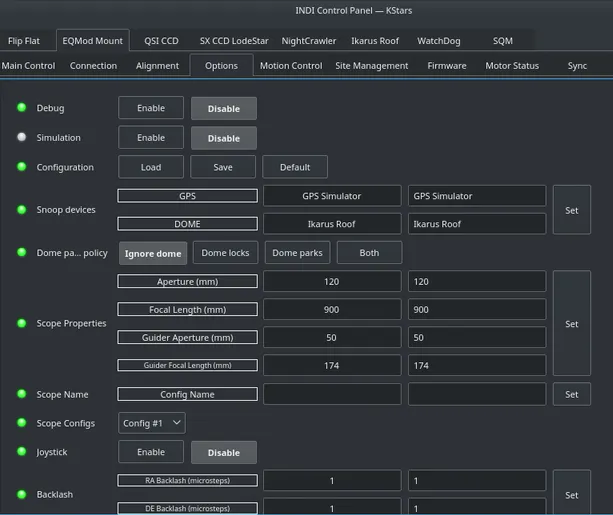Click the read-only GPS Simulator value
This screenshot has width=613, height=515.
point(332,196)
